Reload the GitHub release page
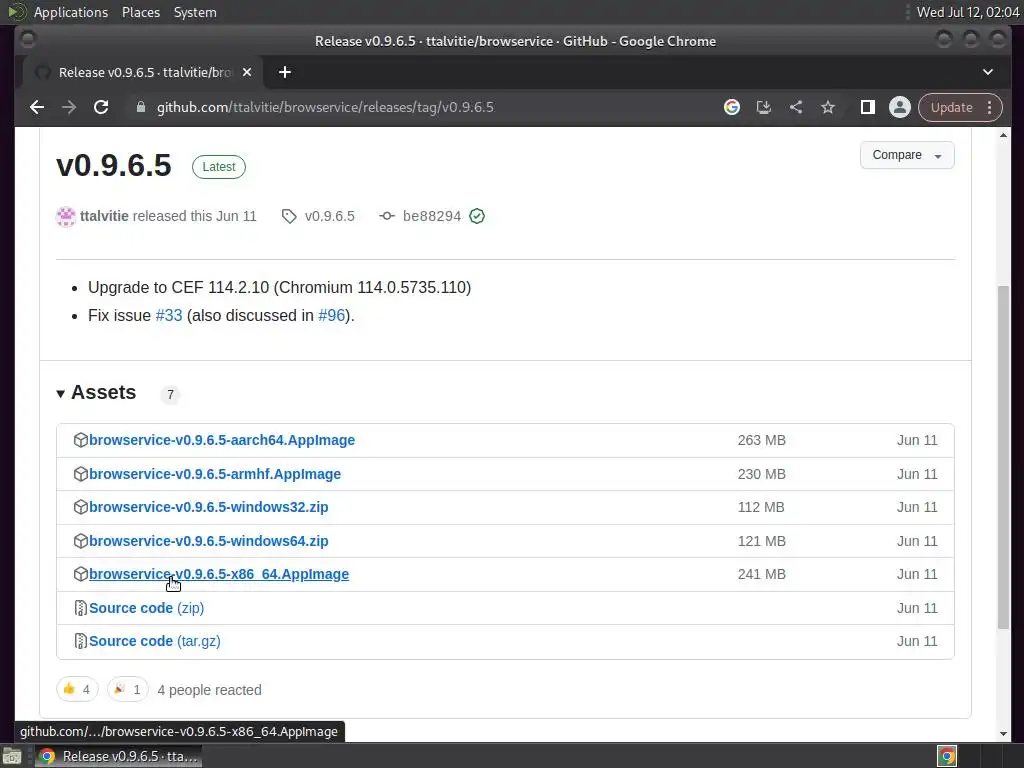Screen dimensions: 1024x768 [x=101, y=107]
